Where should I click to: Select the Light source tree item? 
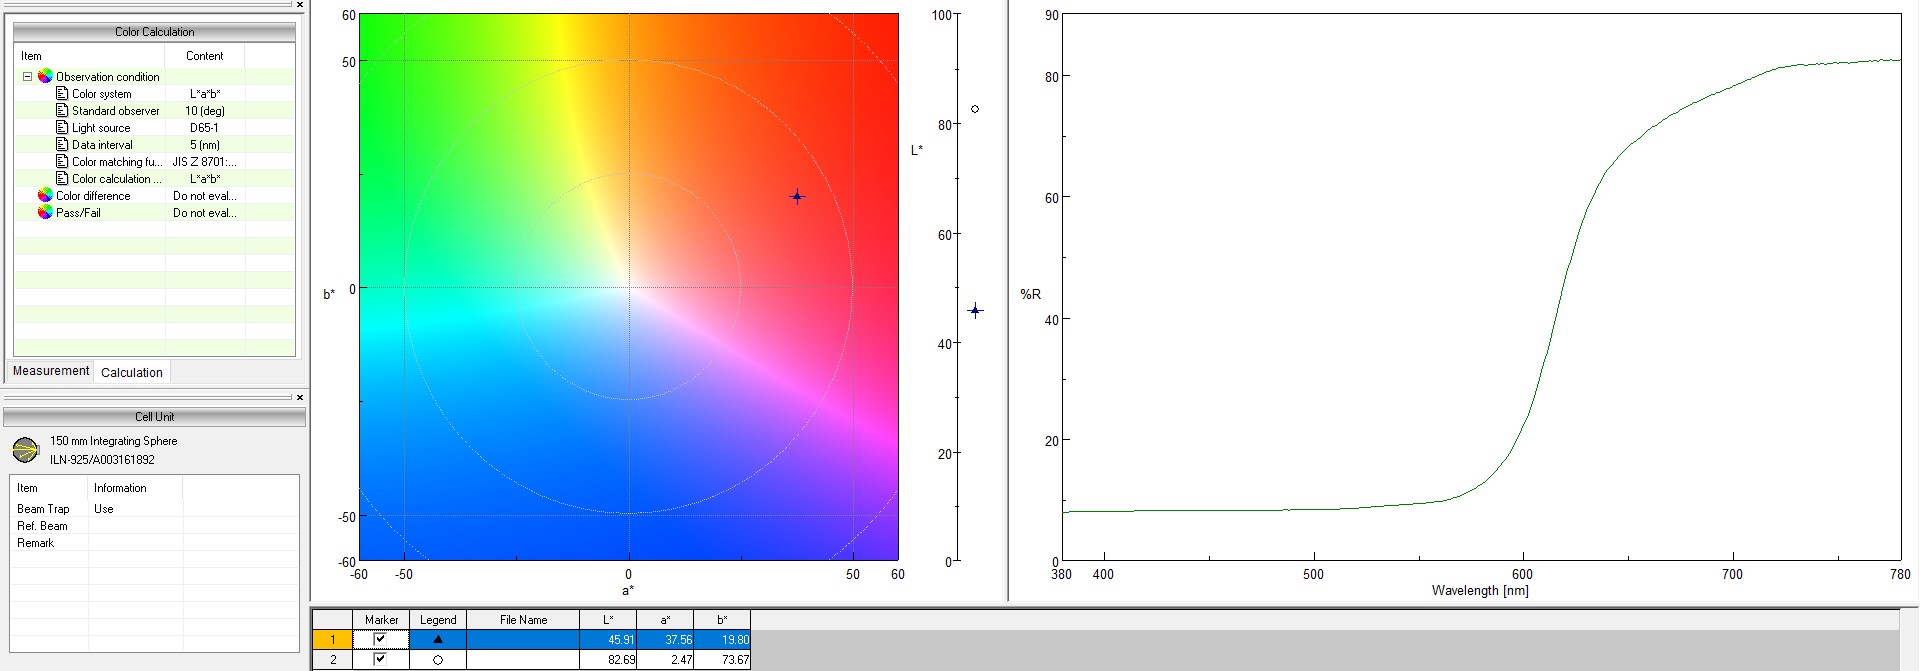coord(100,127)
